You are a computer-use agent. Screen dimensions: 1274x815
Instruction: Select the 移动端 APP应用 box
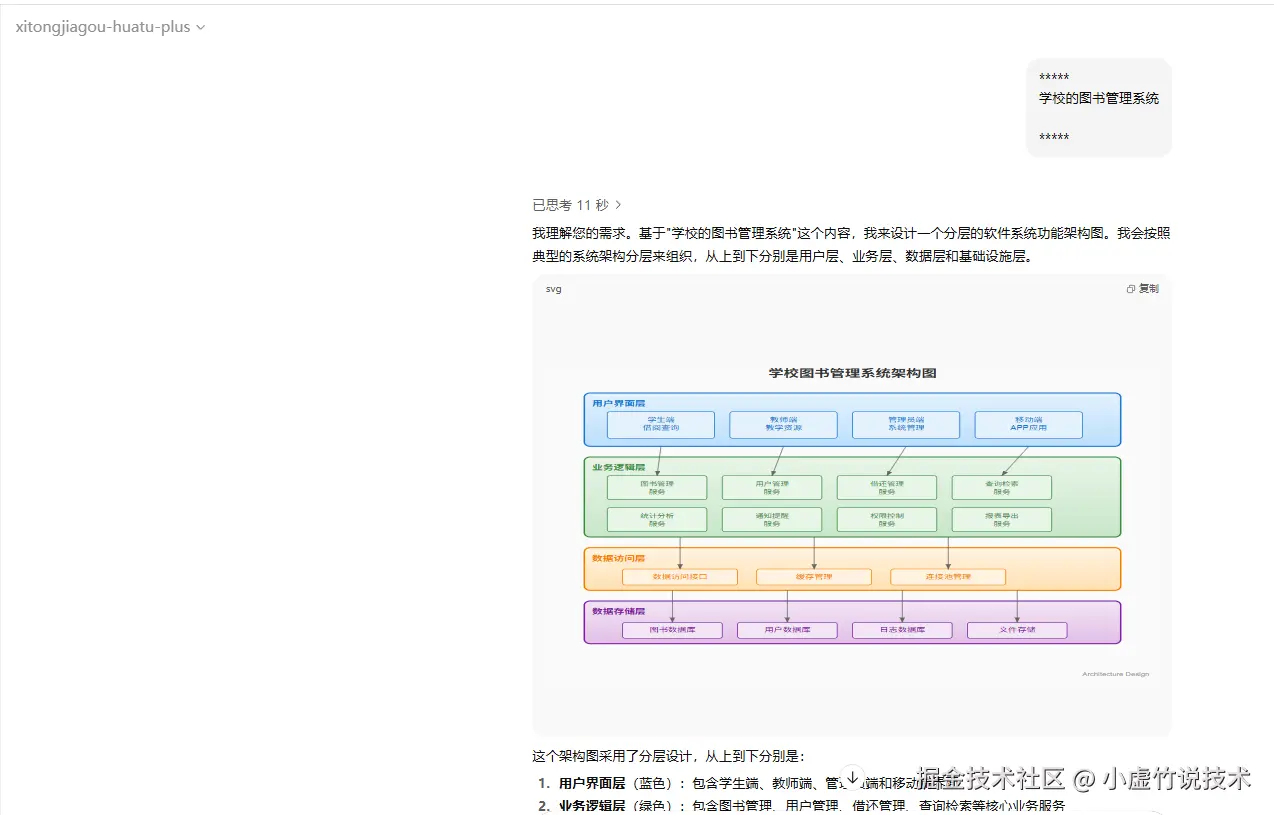pos(1028,424)
